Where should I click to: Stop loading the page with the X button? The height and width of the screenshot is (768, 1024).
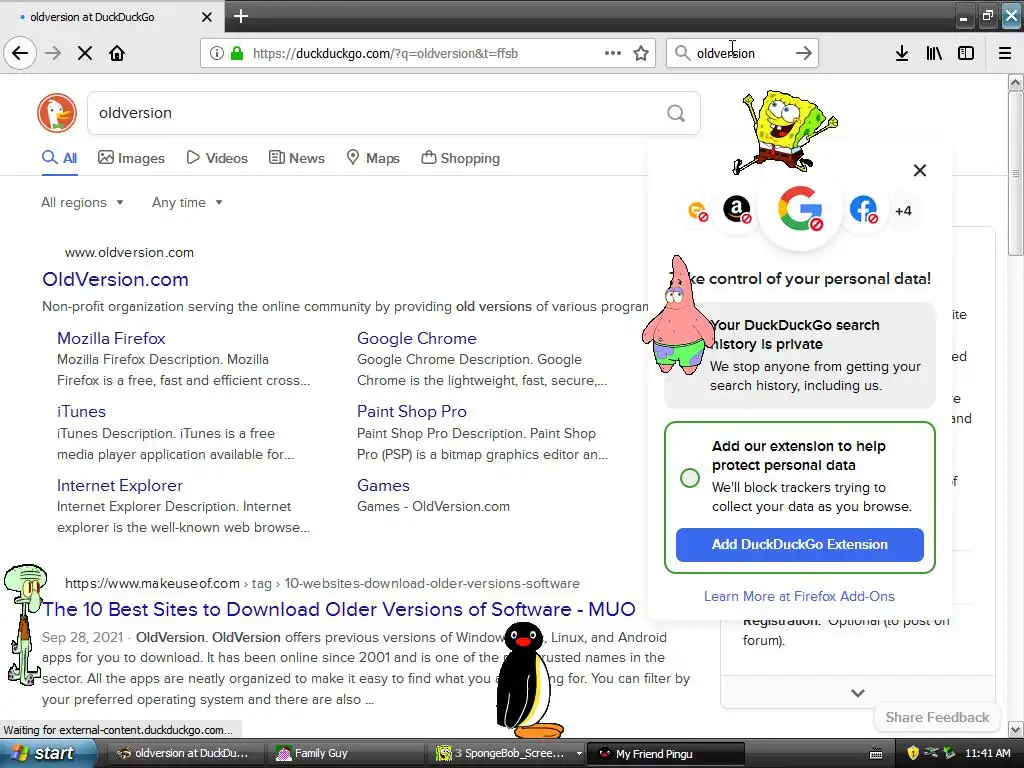(x=85, y=53)
